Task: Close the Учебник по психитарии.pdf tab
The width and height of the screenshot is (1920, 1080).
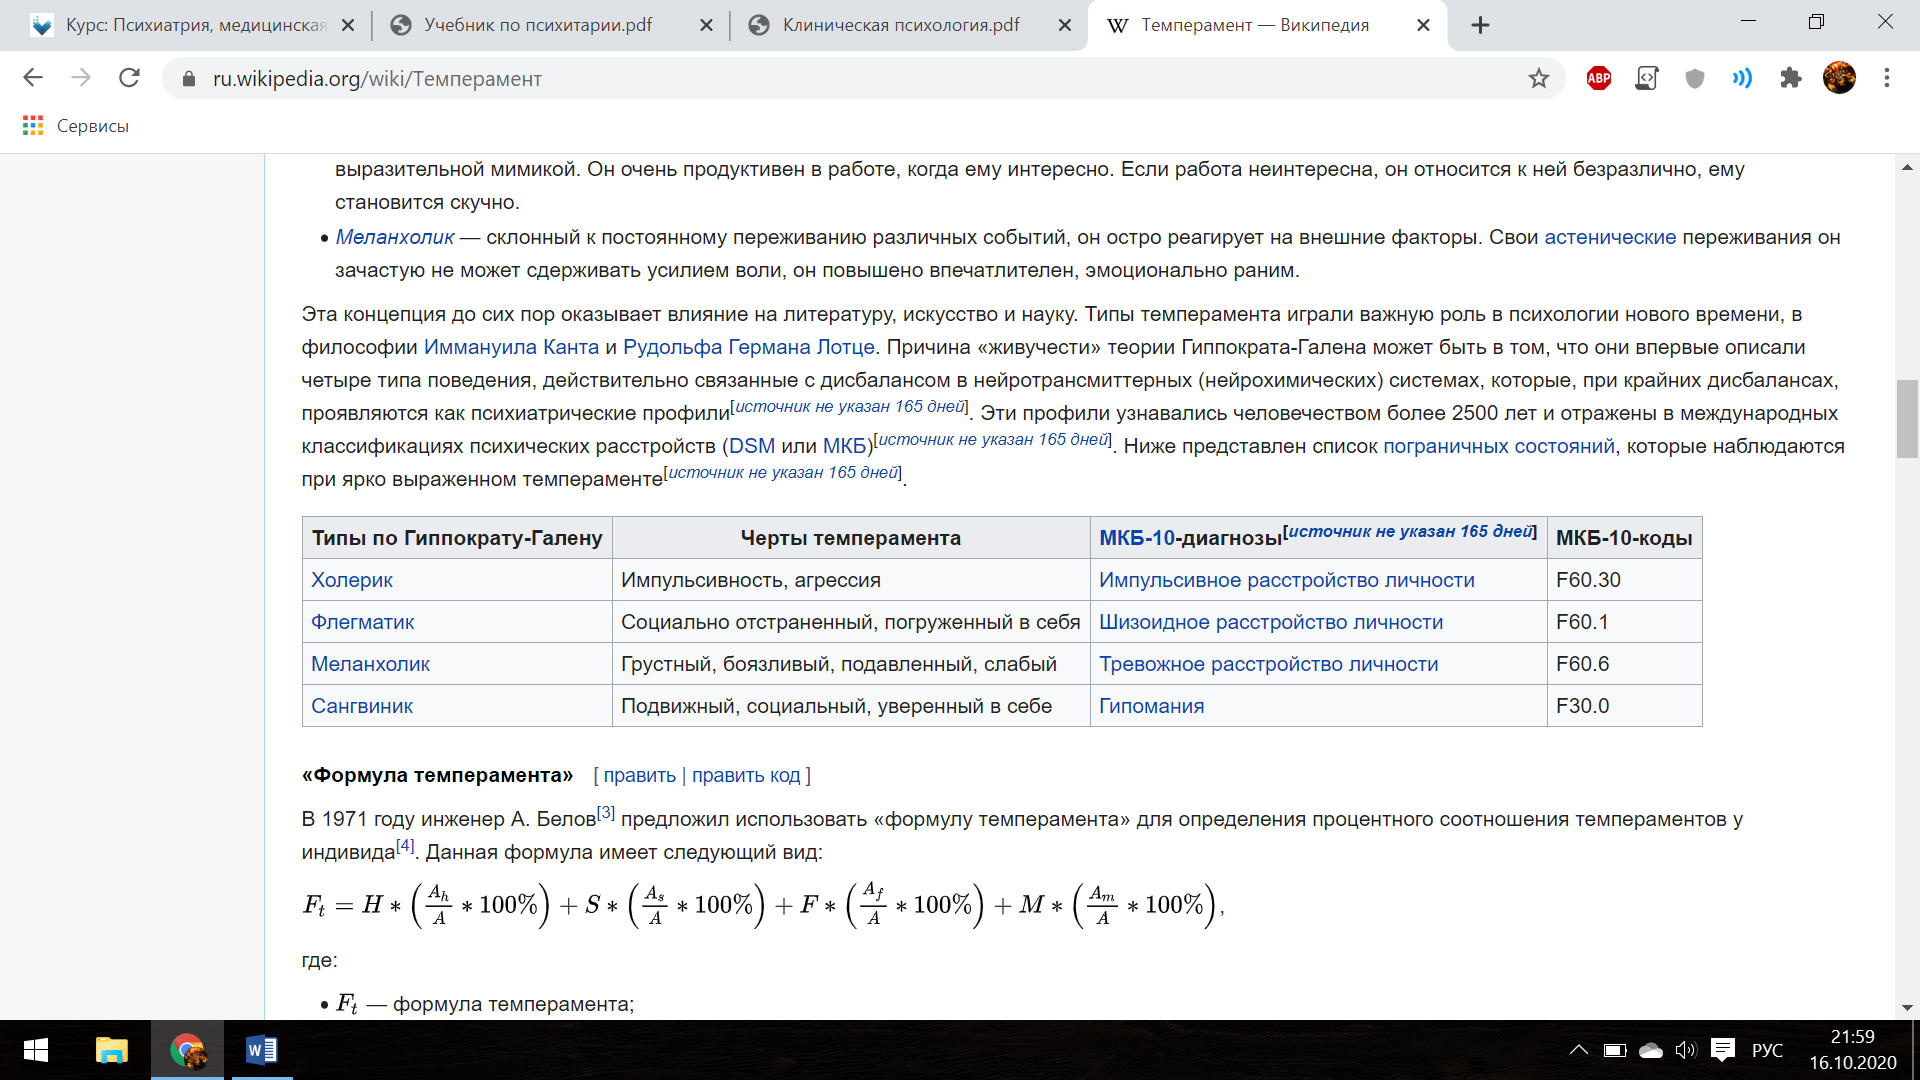Action: click(706, 25)
